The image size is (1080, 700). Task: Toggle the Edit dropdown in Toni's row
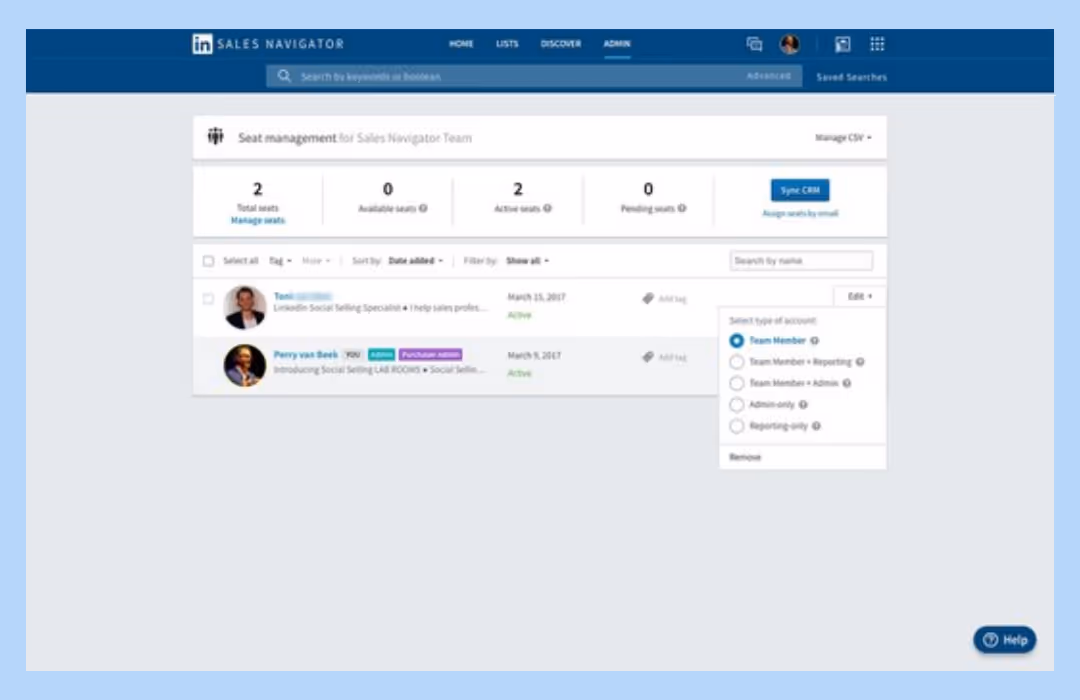pyautogui.click(x=860, y=296)
